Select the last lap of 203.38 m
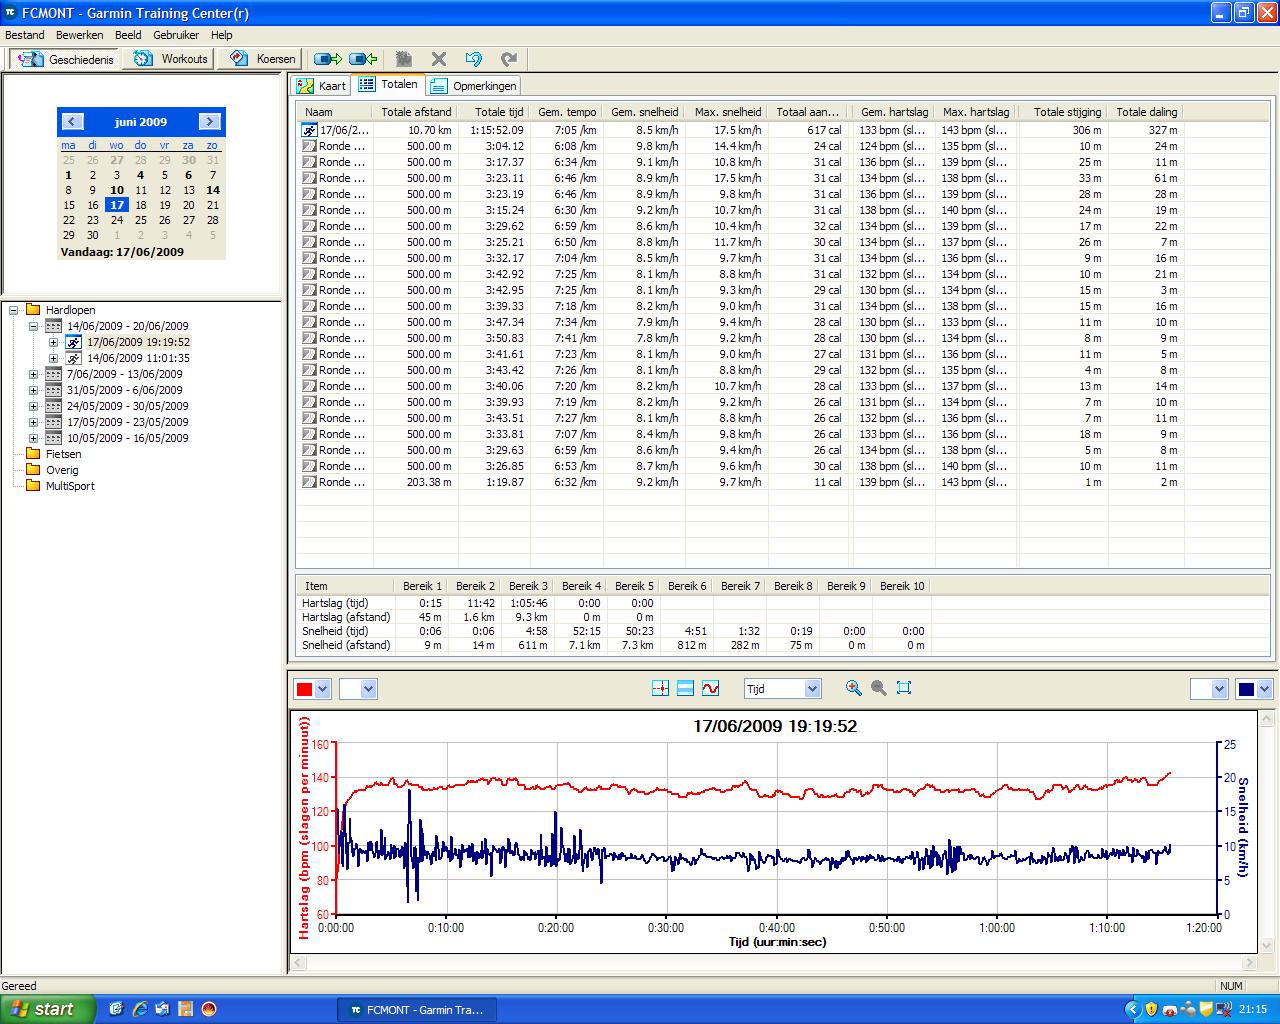Image resolution: width=1280 pixels, height=1024 pixels. pyautogui.click(x=740, y=482)
